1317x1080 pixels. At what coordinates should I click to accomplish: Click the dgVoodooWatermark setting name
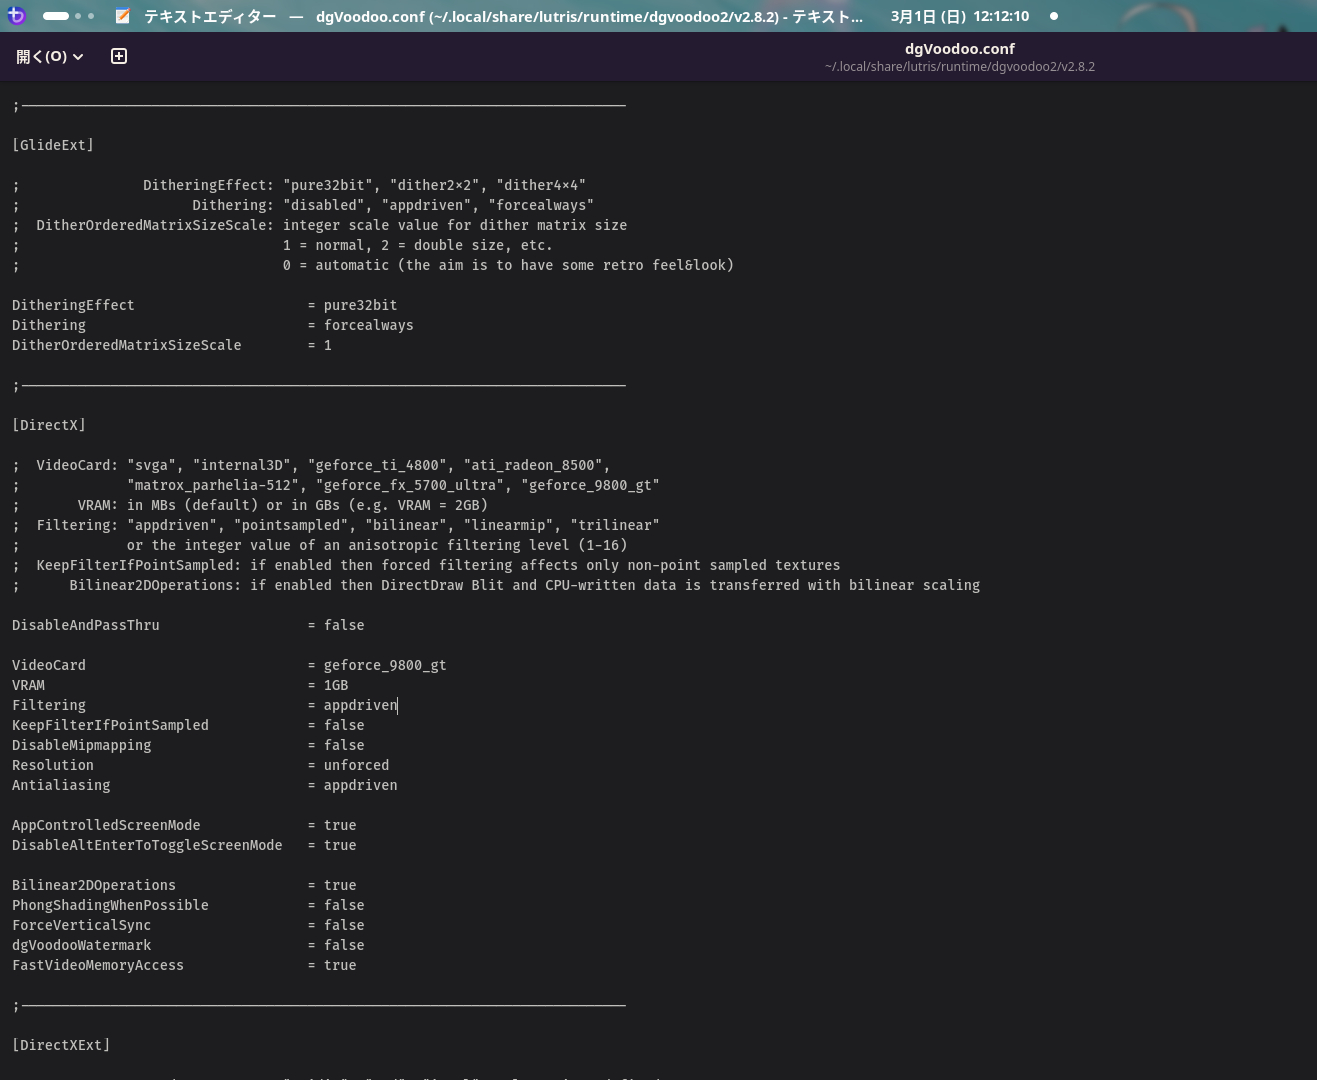[82, 945]
